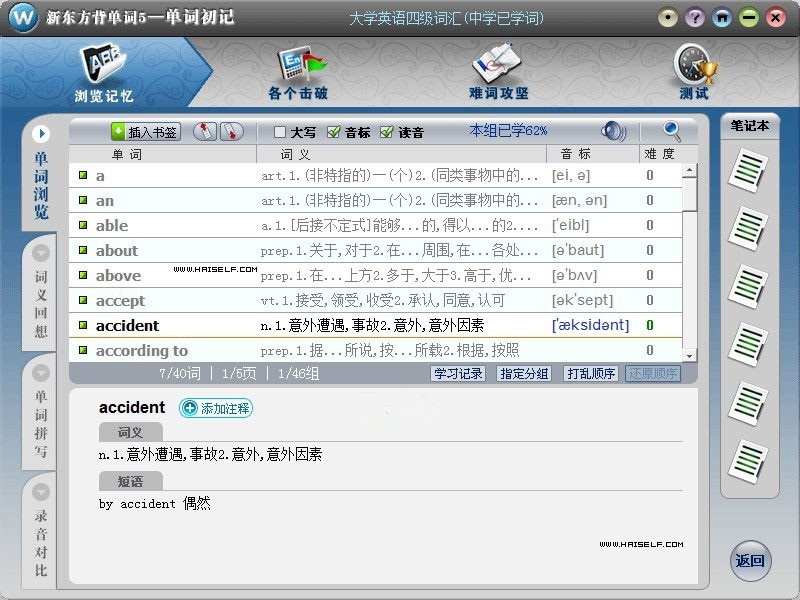Open the topmost notebook page icon
This screenshot has width=800, height=600.
click(748, 170)
